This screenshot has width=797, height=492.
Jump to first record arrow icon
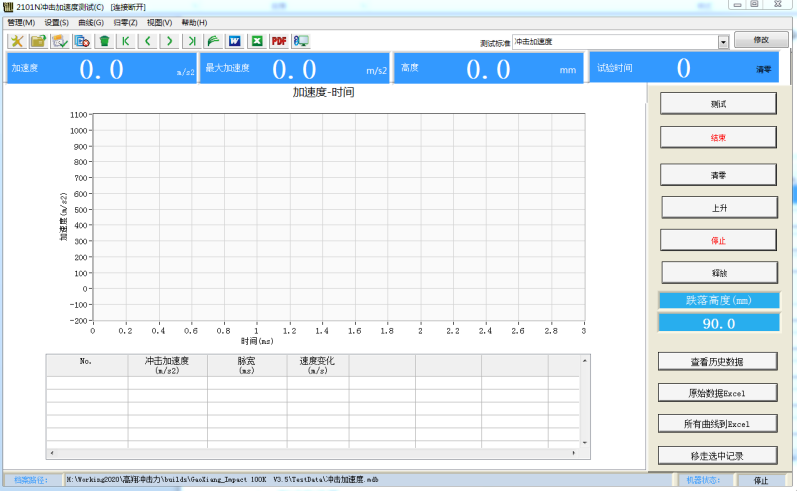pos(126,41)
